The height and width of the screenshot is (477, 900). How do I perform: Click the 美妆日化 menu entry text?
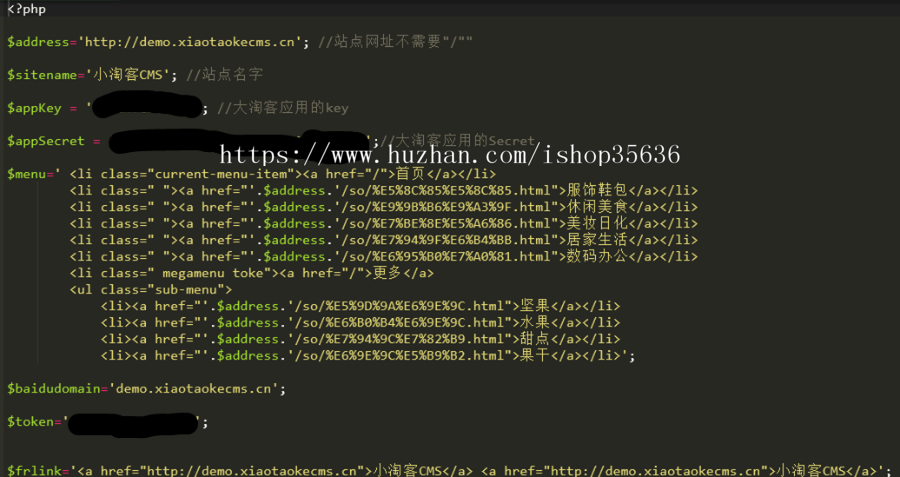[x=595, y=224]
